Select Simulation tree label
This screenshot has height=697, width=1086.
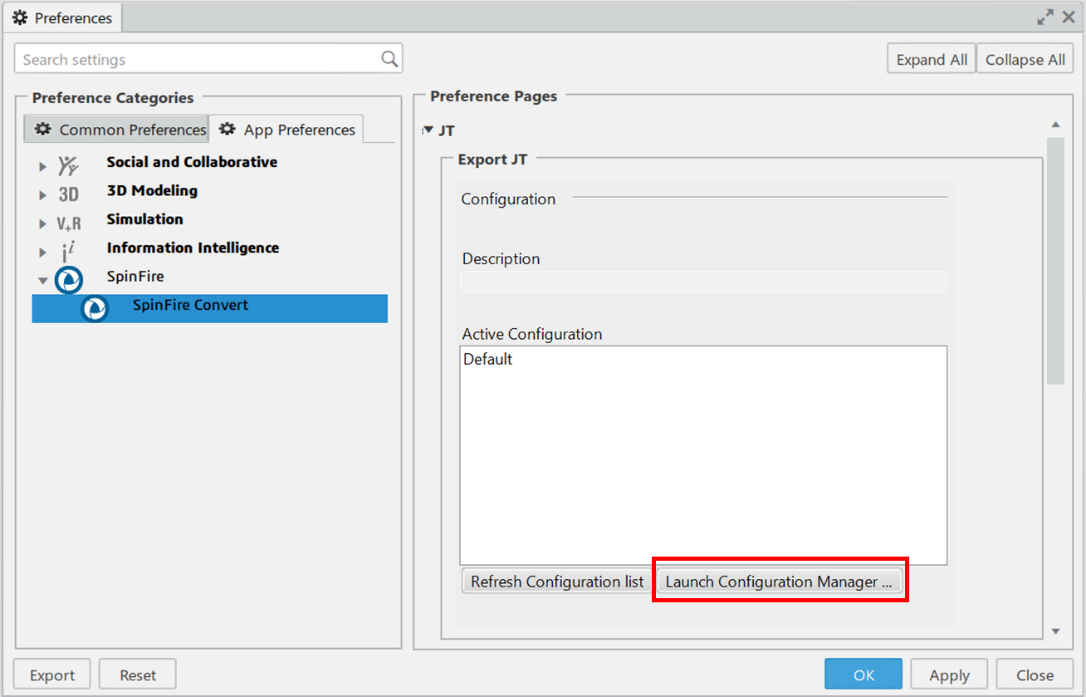pos(145,219)
